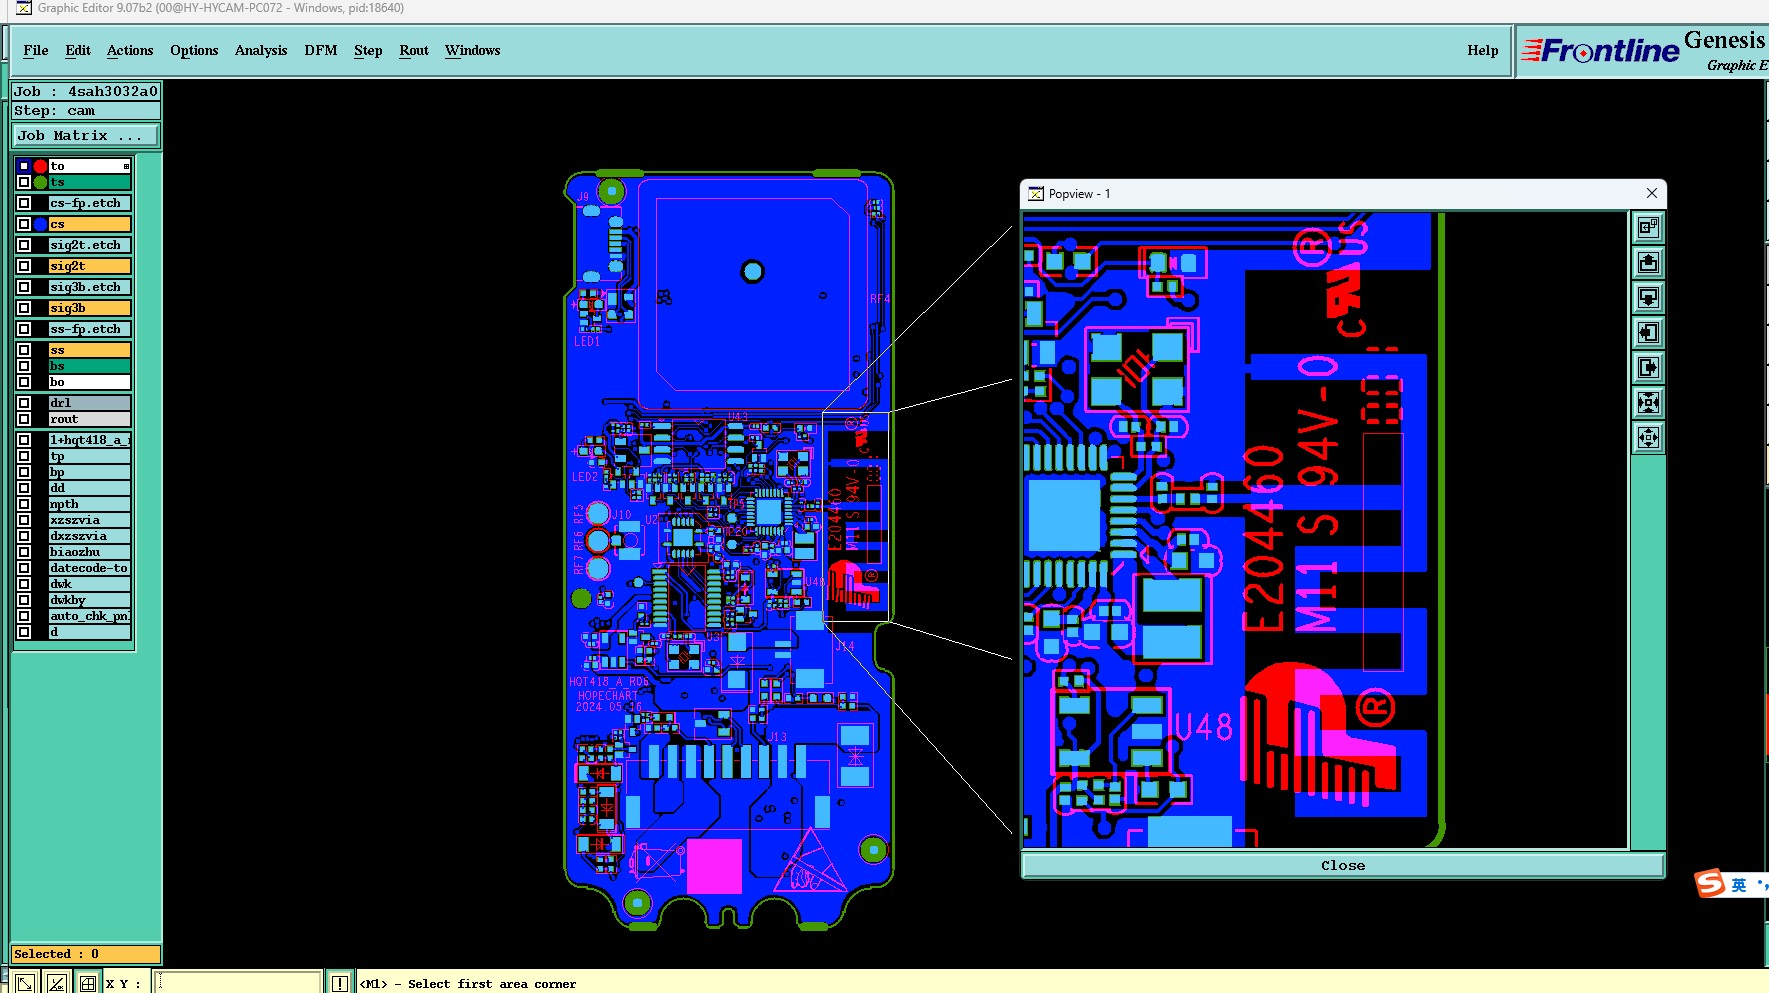
Task: Enable display checkbox for layer sig2t
Action: coord(24,266)
